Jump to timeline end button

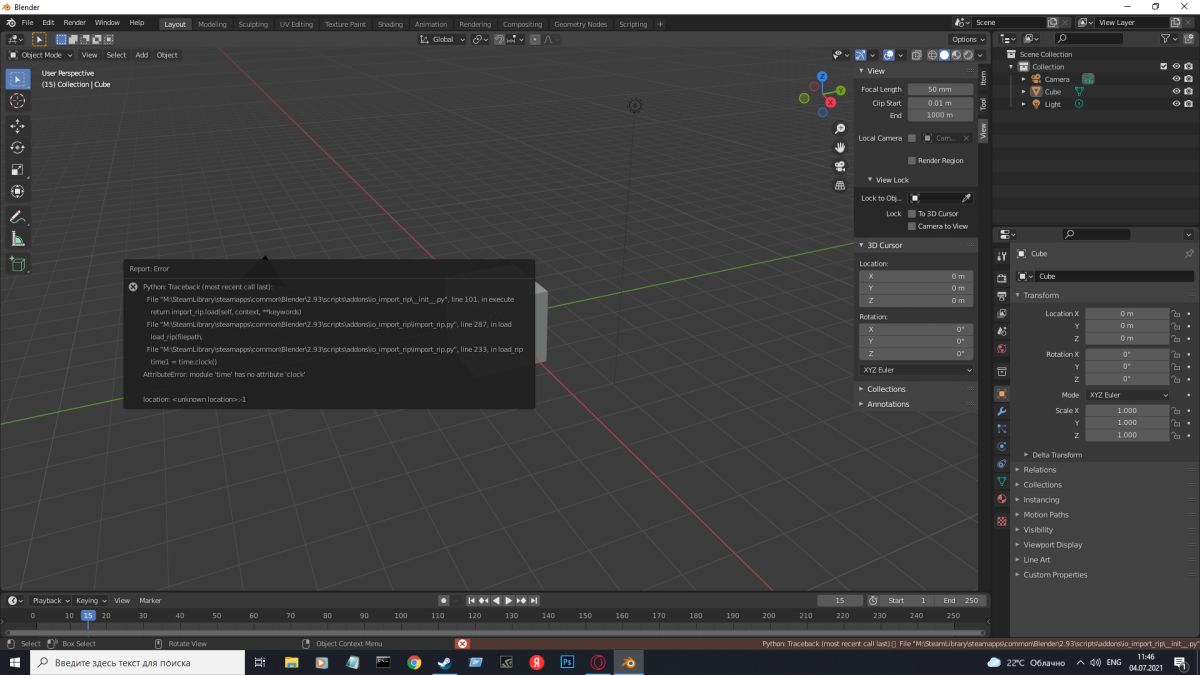534,600
